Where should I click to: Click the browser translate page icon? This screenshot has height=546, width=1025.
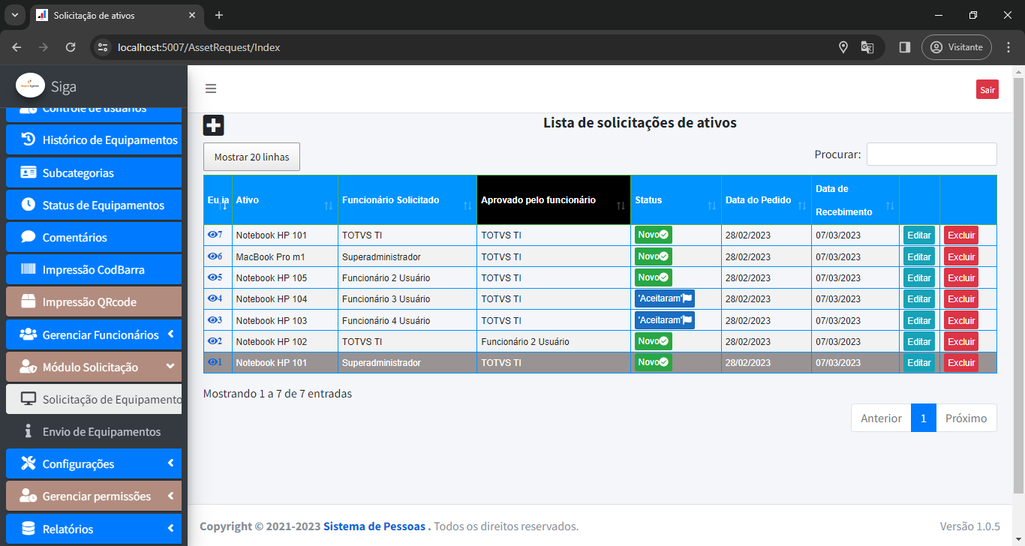[x=867, y=47]
